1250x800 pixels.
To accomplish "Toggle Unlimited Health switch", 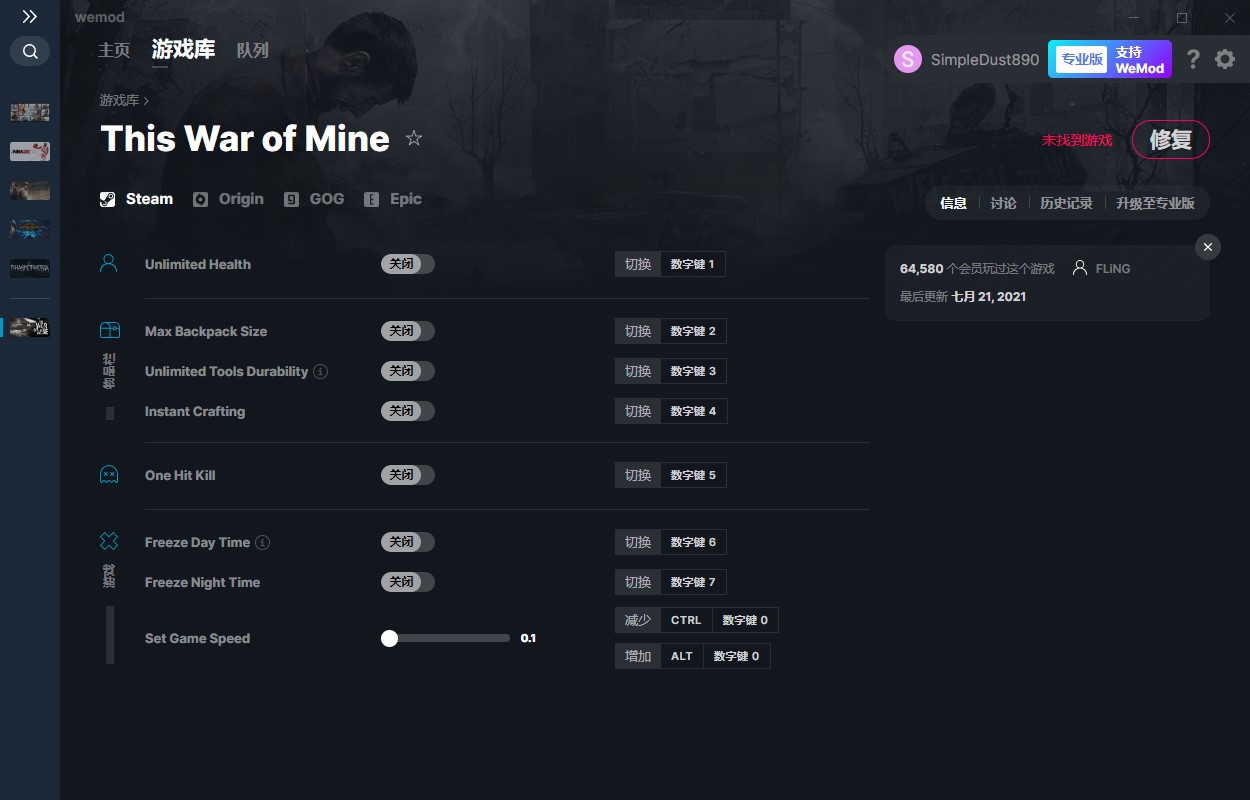I will [407, 264].
